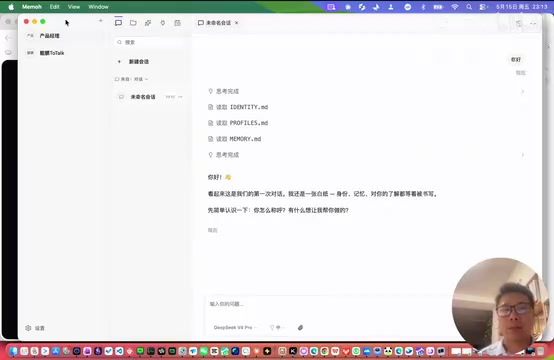The height and width of the screenshot is (360, 554).
Task: Open the 来自: 对话 source filter dropdown
Action: pos(131,79)
